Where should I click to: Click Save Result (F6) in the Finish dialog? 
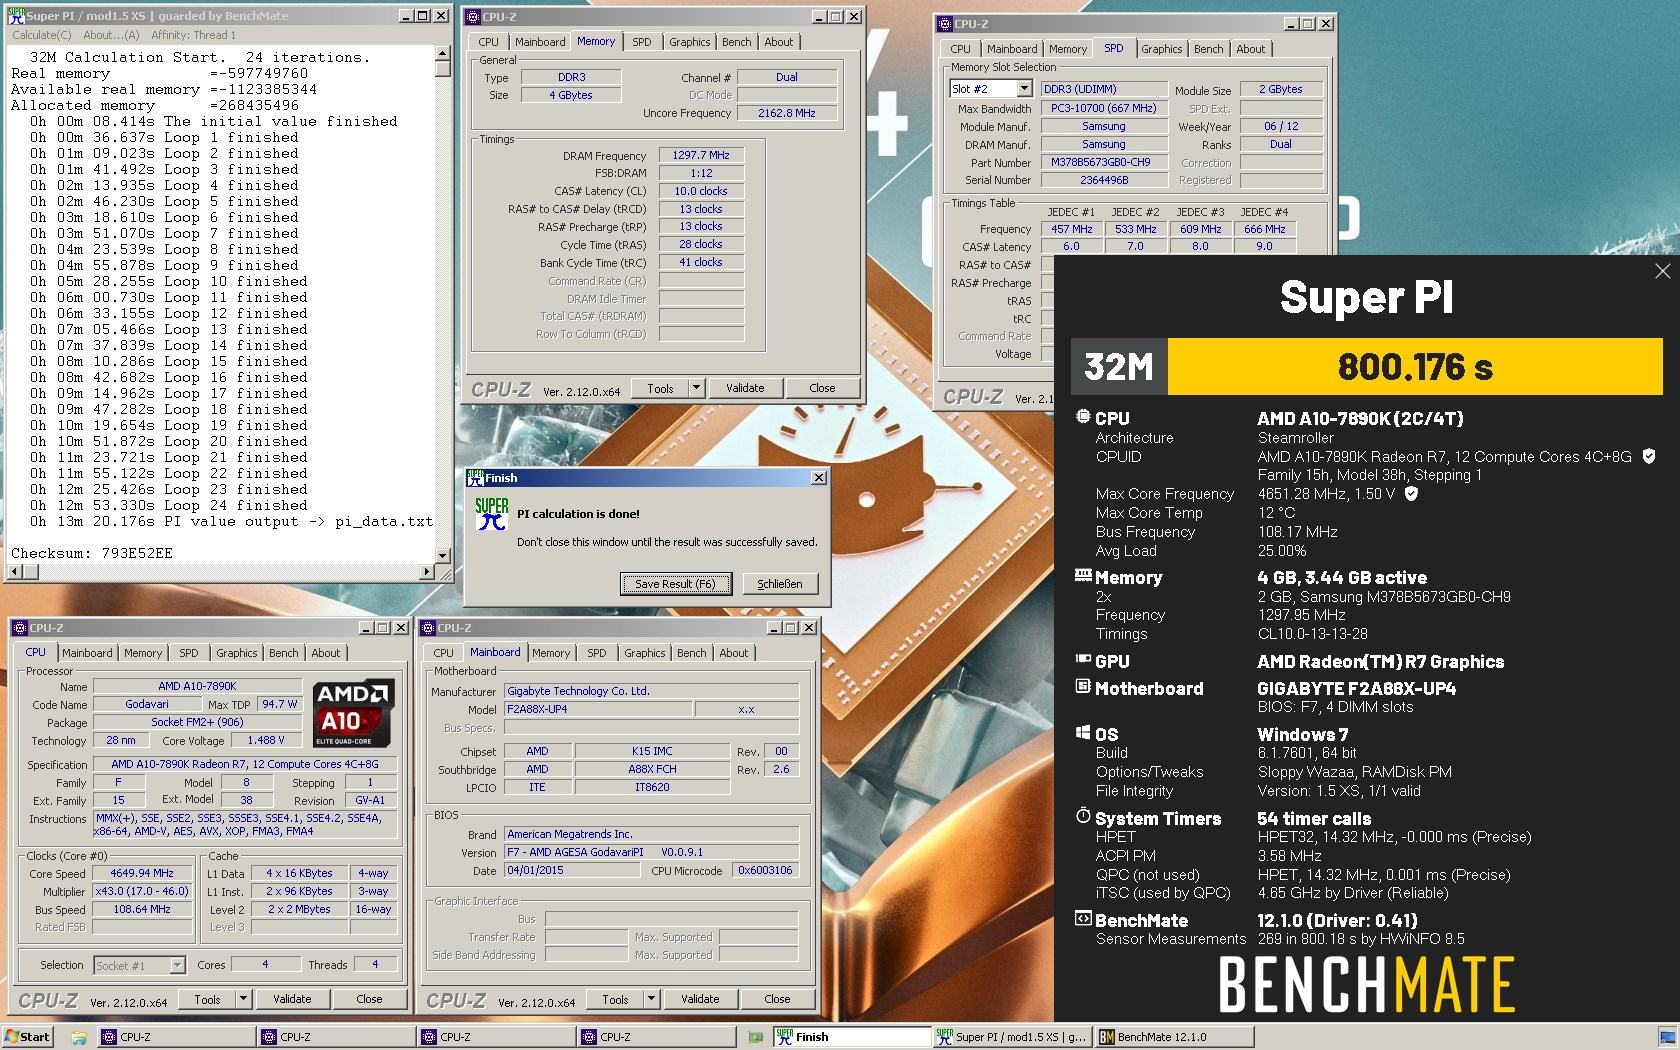676,584
